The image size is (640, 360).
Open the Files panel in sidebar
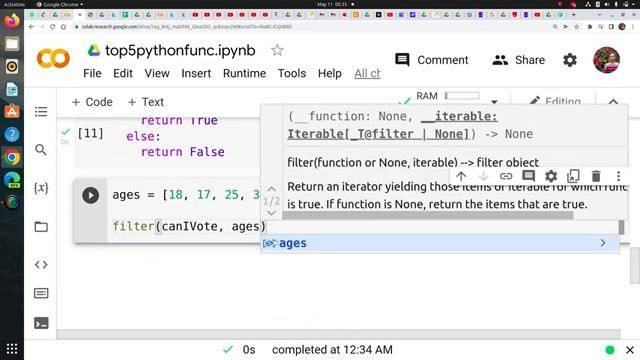pyautogui.click(x=41, y=227)
